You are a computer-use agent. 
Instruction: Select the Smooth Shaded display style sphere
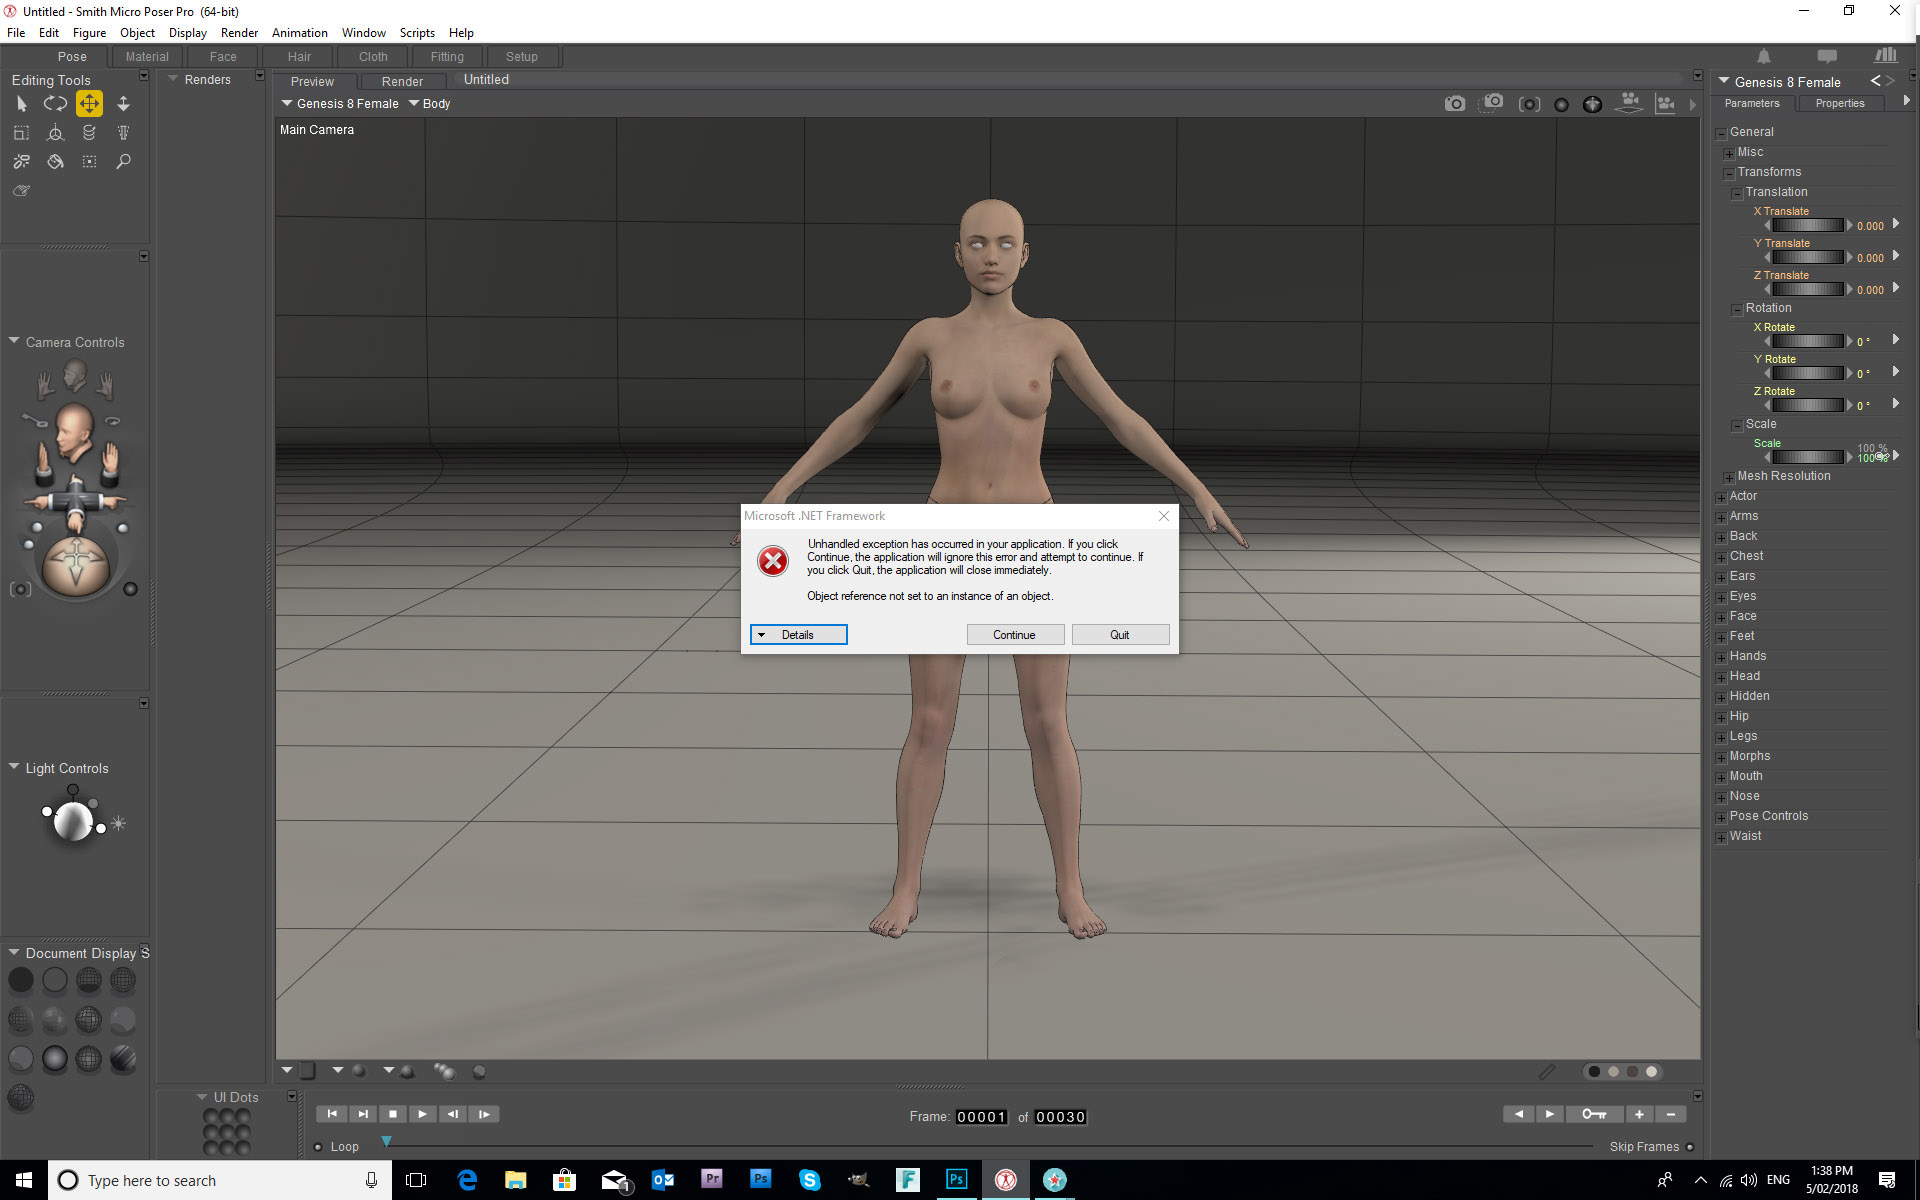(x=55, y=1059)
